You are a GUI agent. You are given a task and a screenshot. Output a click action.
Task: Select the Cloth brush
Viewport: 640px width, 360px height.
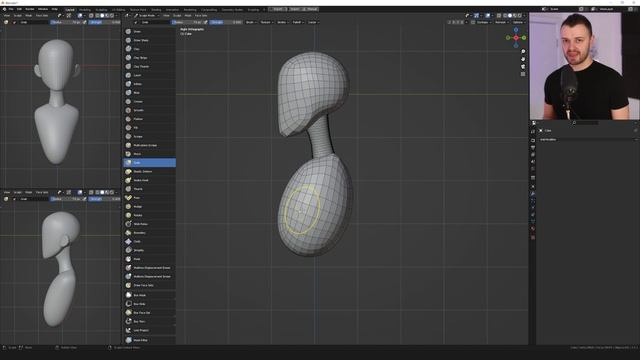(x=149, y=241)
